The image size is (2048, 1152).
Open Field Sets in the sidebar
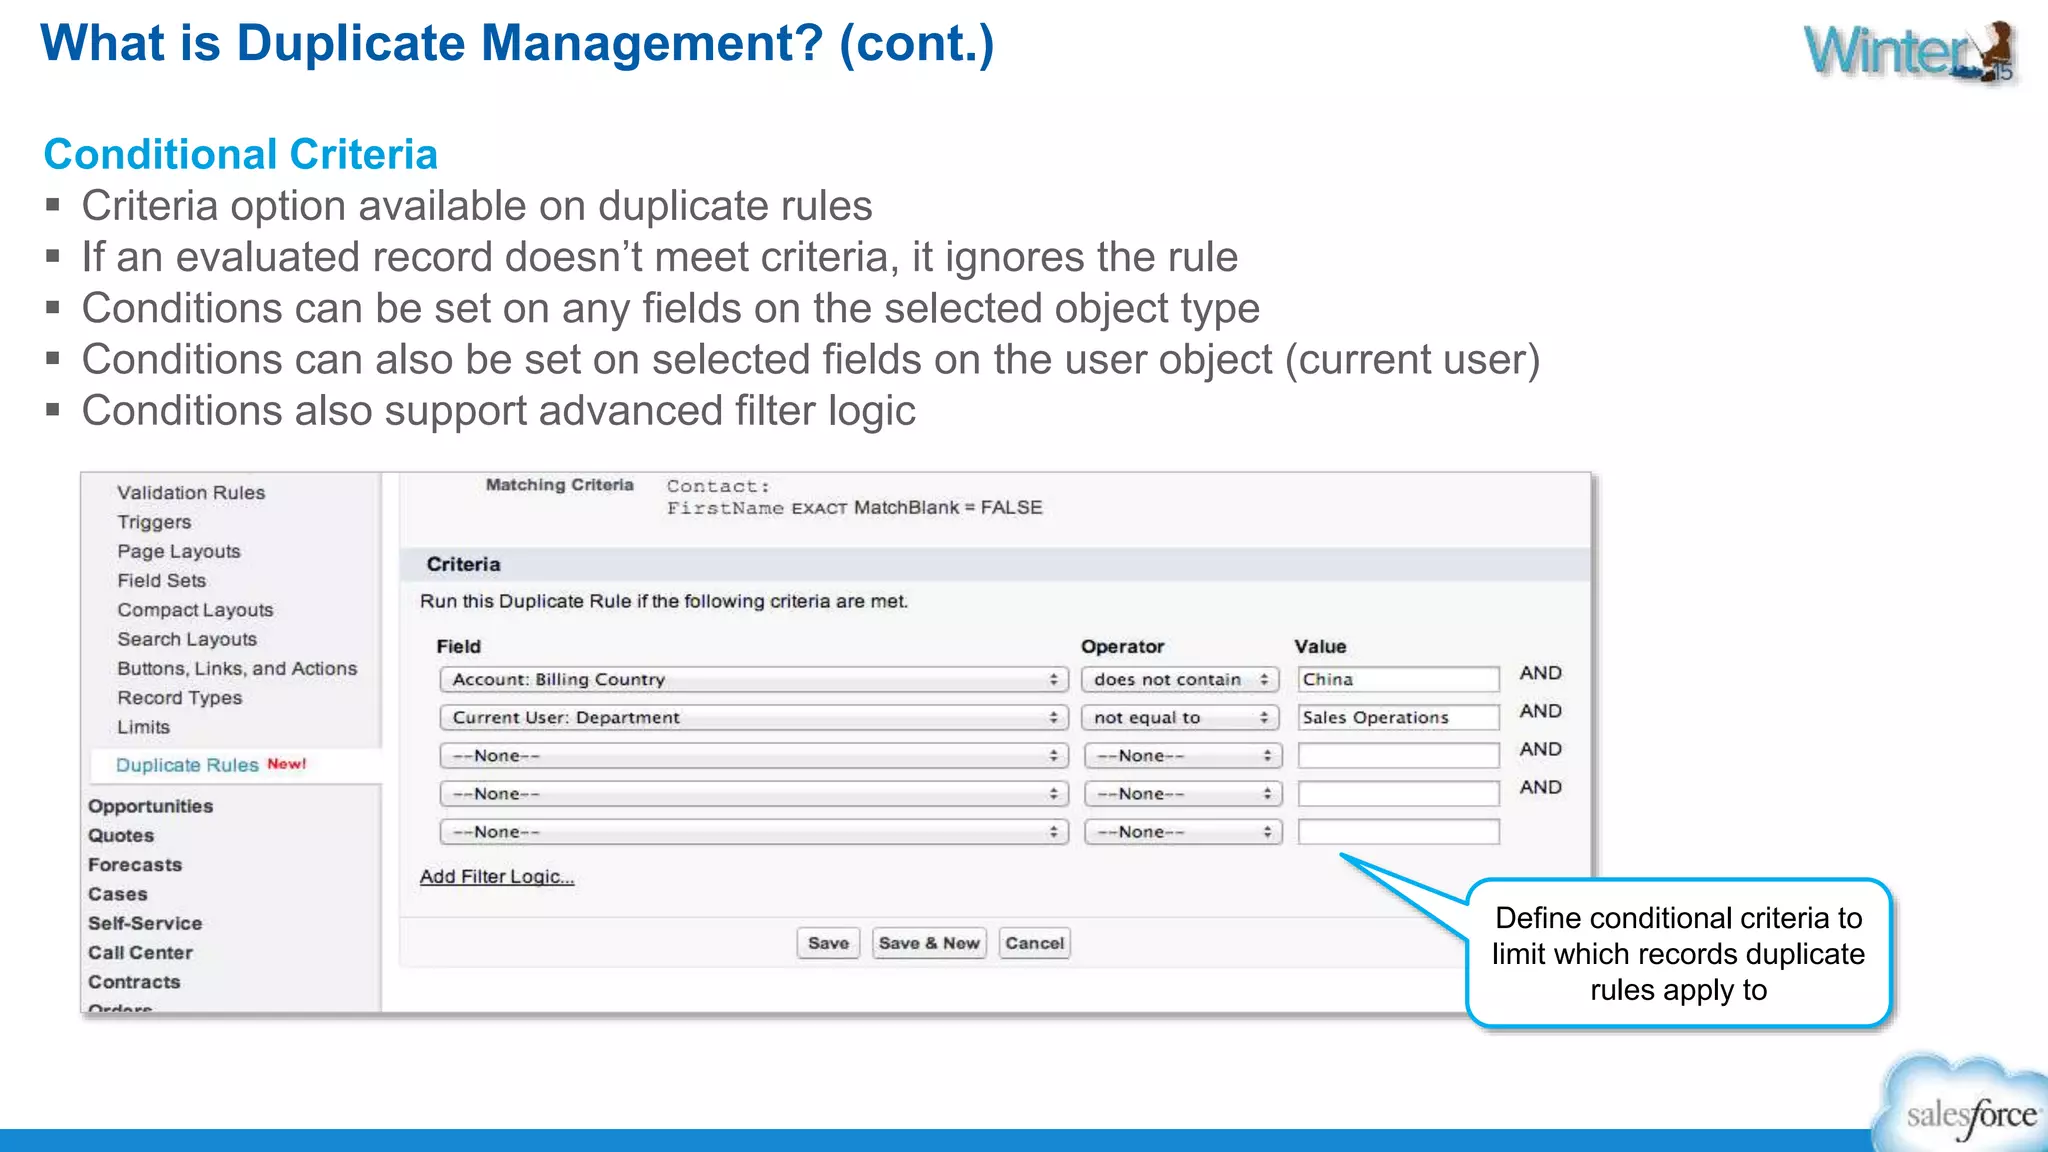pyautogui.click(x=162, y=581)
